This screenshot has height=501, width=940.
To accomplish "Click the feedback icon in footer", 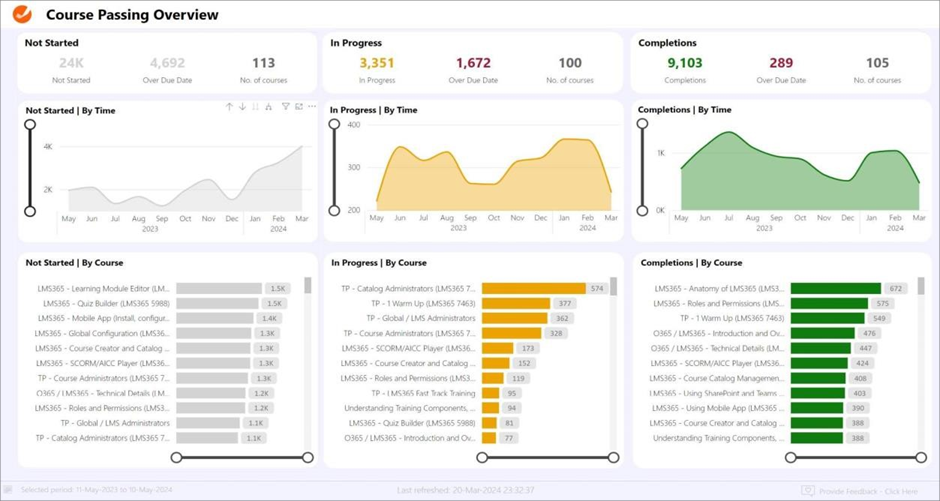I will tap(807, 491).
